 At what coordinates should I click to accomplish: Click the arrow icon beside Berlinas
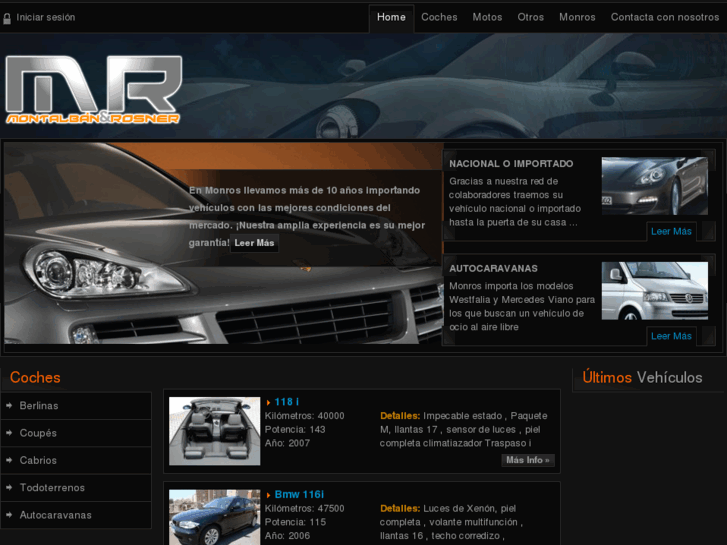point(9,405)
